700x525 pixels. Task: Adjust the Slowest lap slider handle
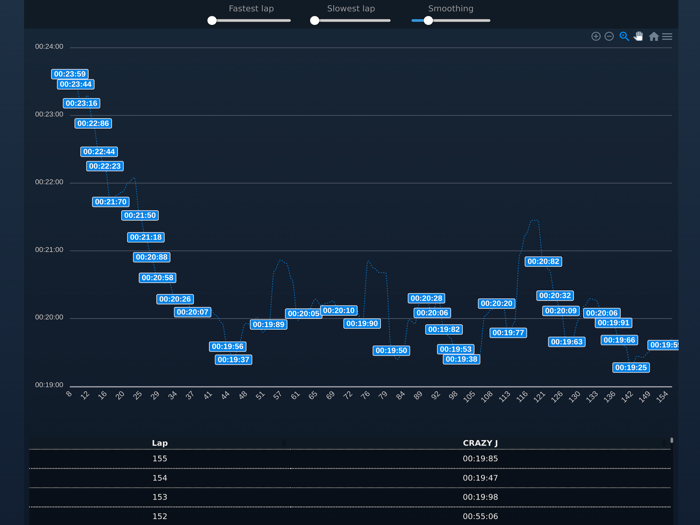pos(315,21)
